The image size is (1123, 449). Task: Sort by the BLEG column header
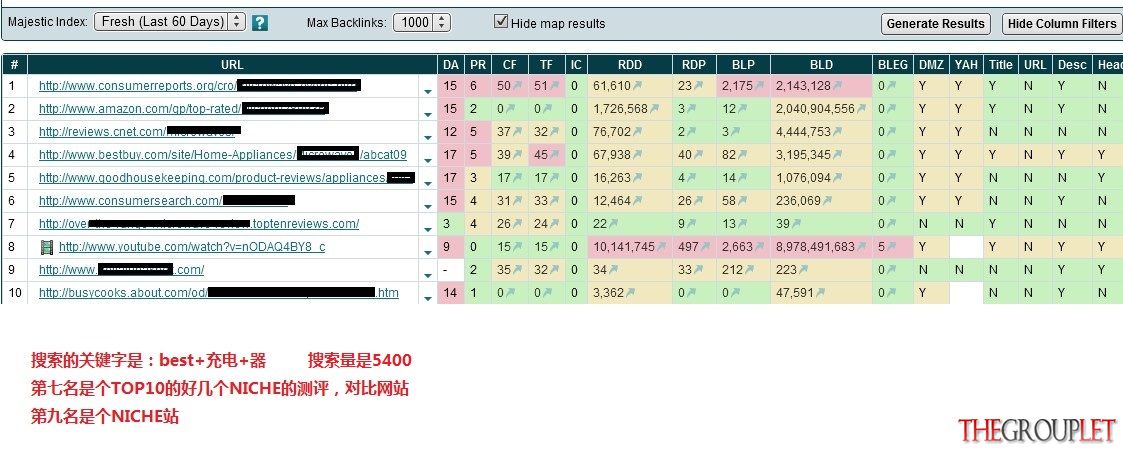892,64
